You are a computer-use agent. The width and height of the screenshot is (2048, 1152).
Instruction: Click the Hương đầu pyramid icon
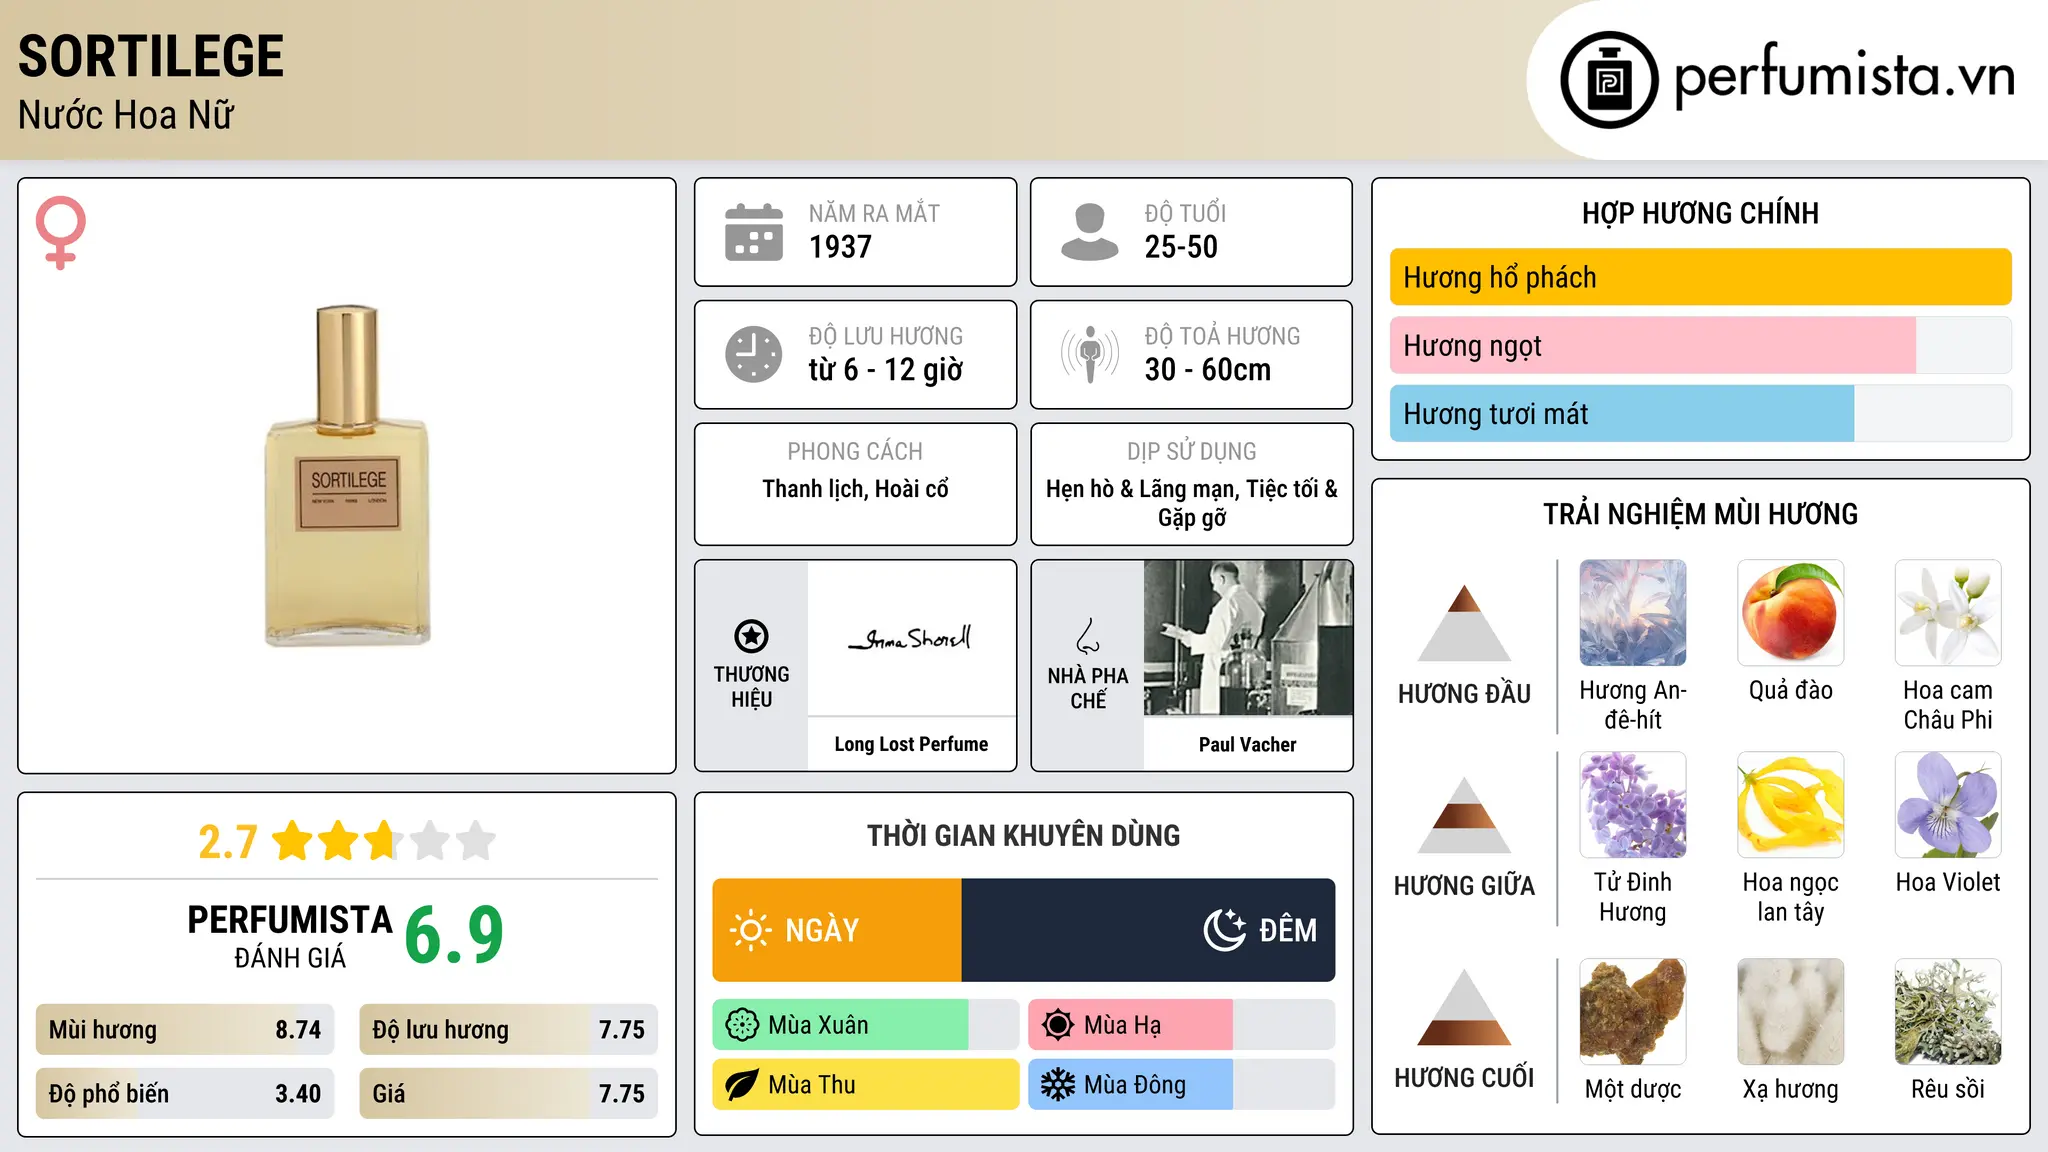[x=1464, y=623]
